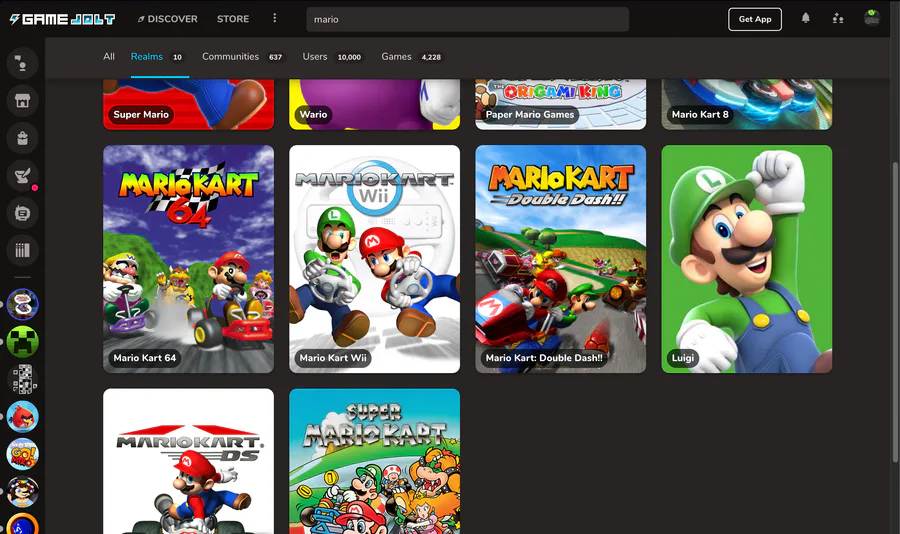
Task: Click the Get App button
Action: click(755, 19)
